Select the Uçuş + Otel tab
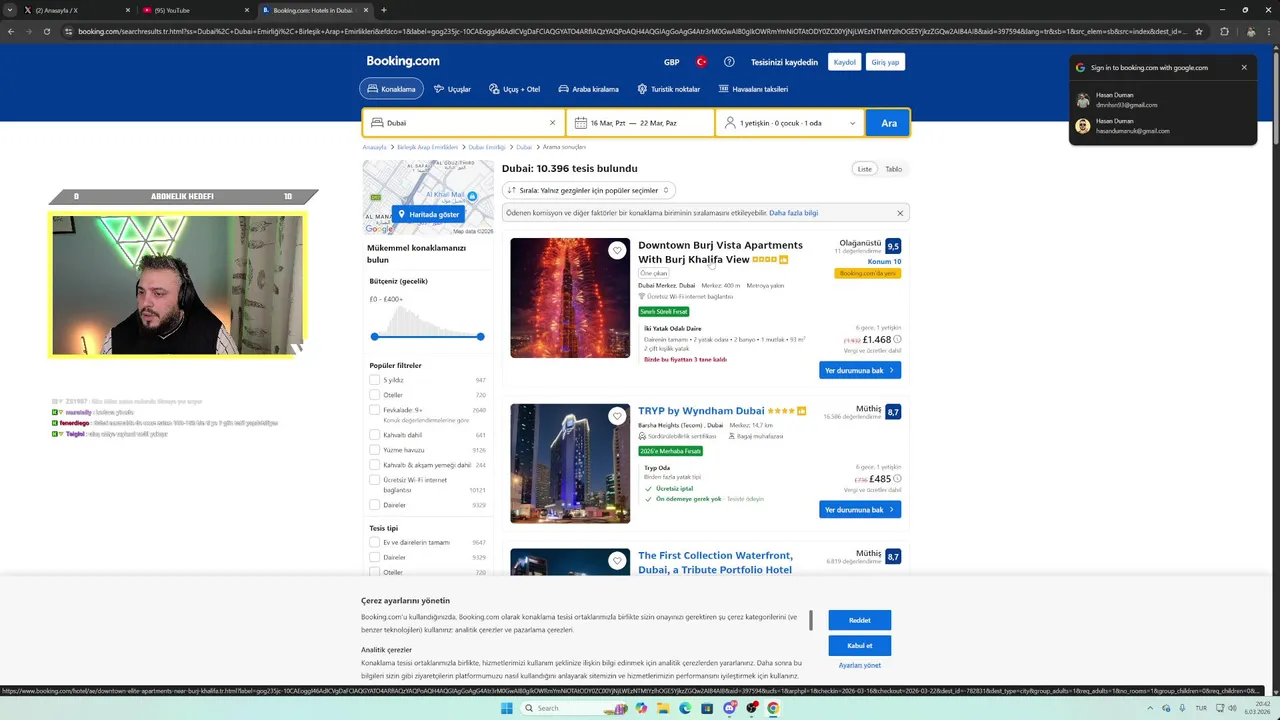Image resolution: width=1280 pixels, height=720 pixels. tap(514, 89)
